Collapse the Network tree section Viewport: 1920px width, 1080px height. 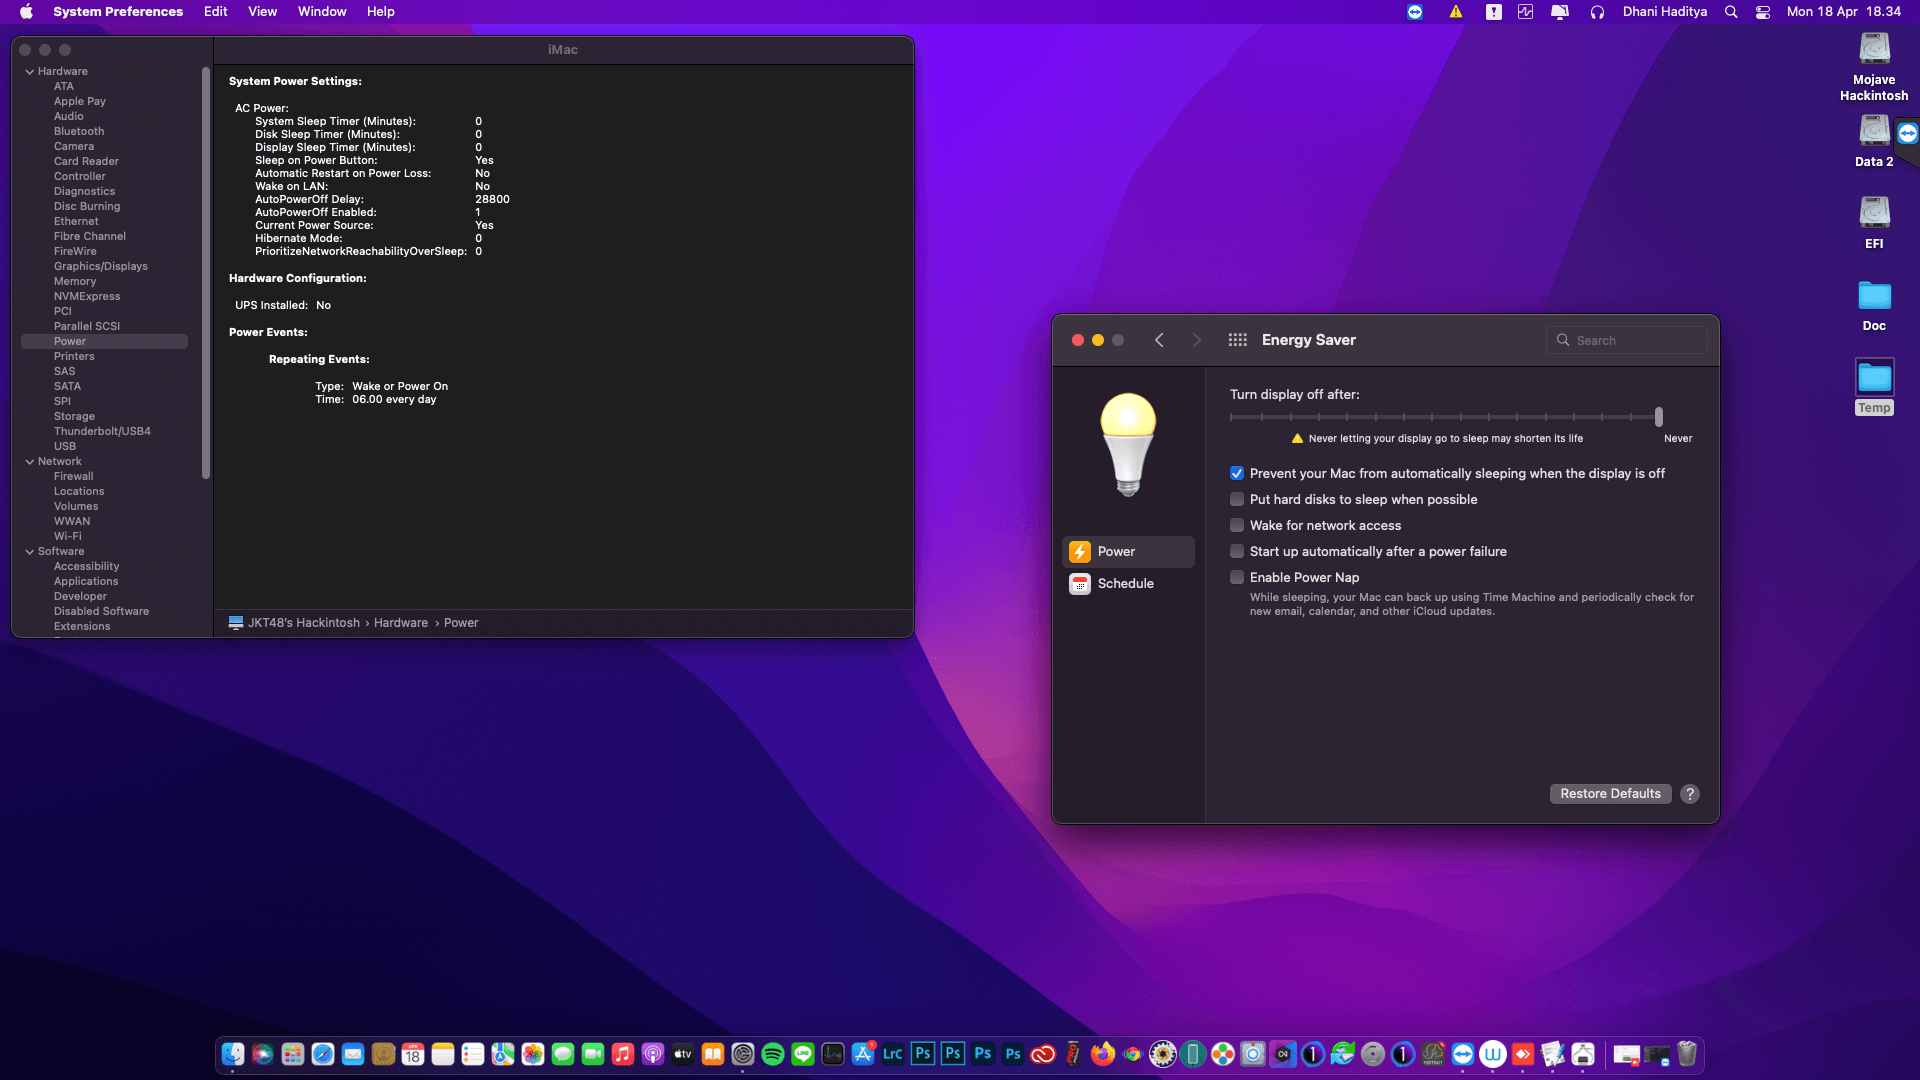30,462
